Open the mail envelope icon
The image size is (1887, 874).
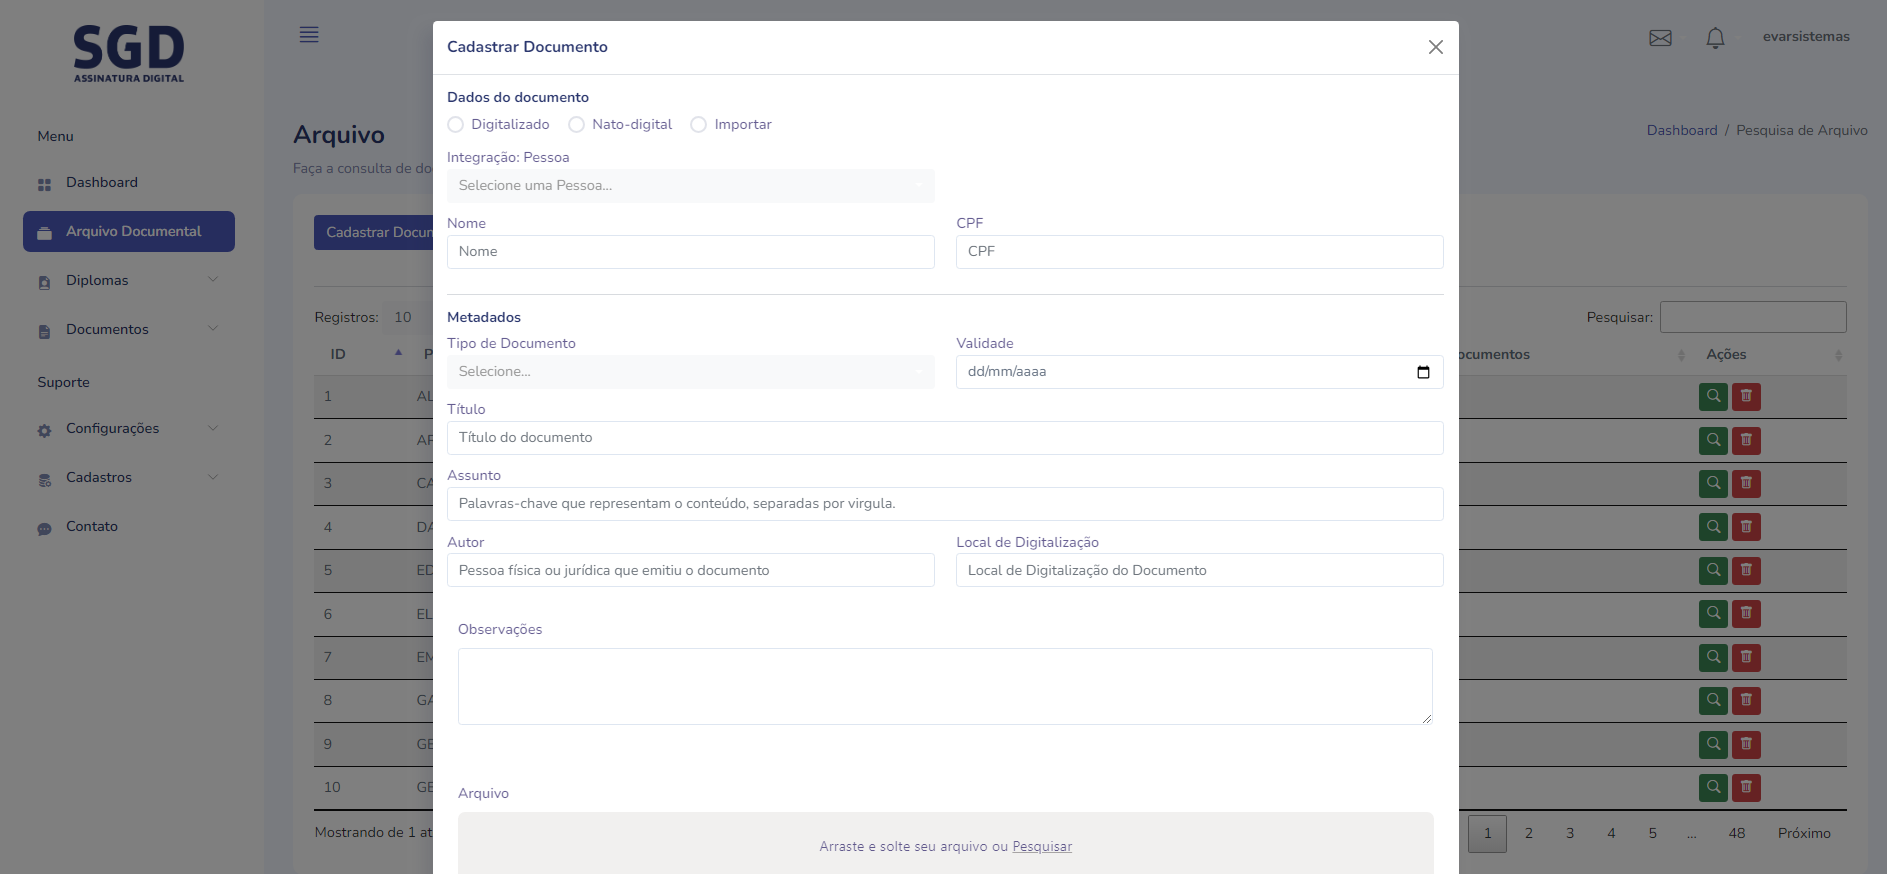1660,38
